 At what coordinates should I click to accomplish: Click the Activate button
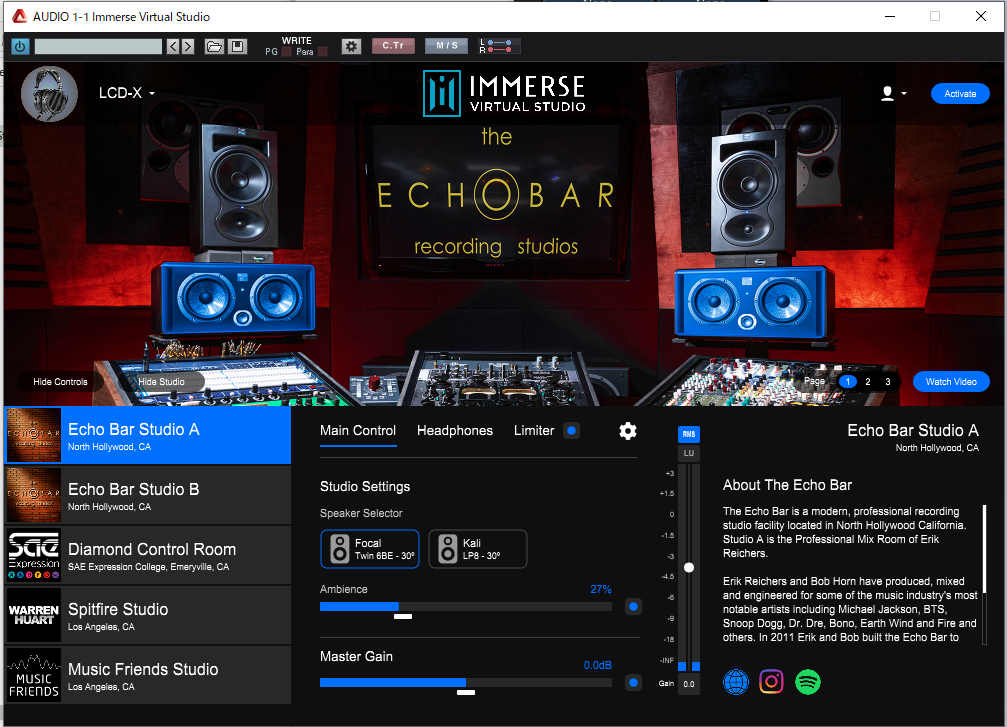960,94
